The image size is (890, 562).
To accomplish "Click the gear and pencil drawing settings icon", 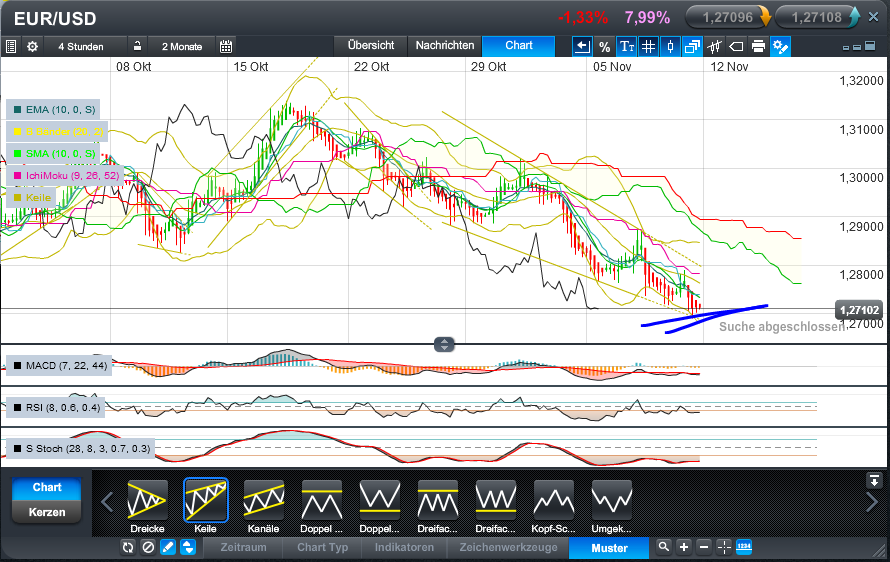I will pyautogui.click(x=780, y=47).
